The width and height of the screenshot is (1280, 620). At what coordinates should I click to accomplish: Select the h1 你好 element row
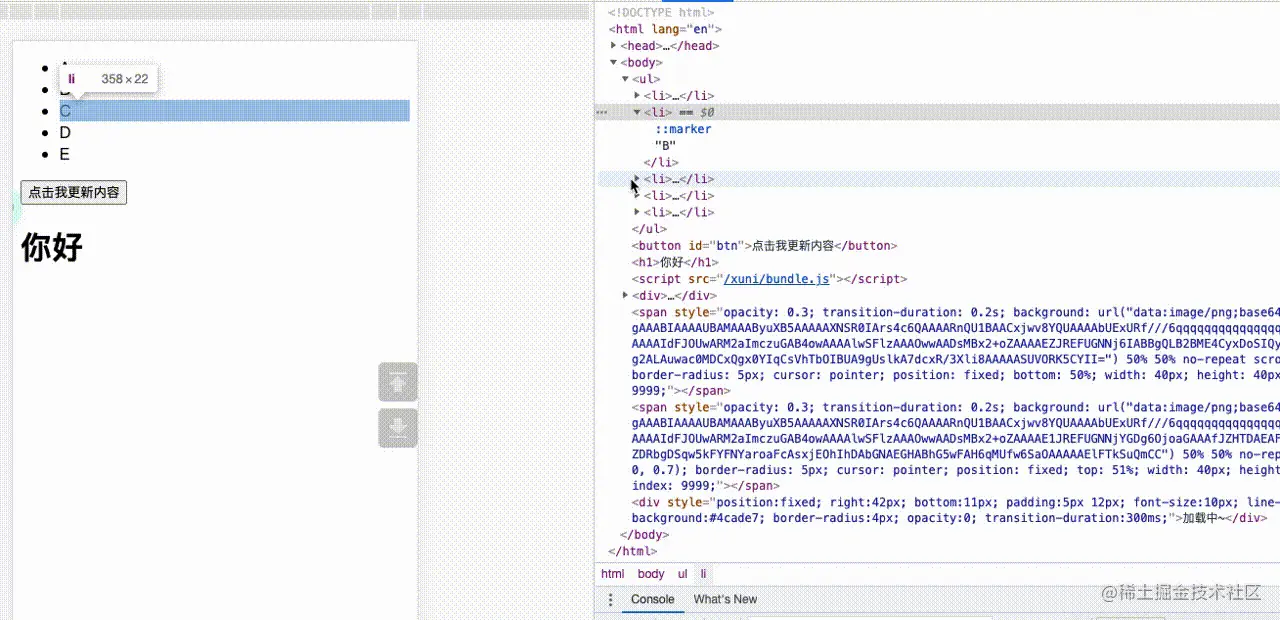click(x=675, y=262)
